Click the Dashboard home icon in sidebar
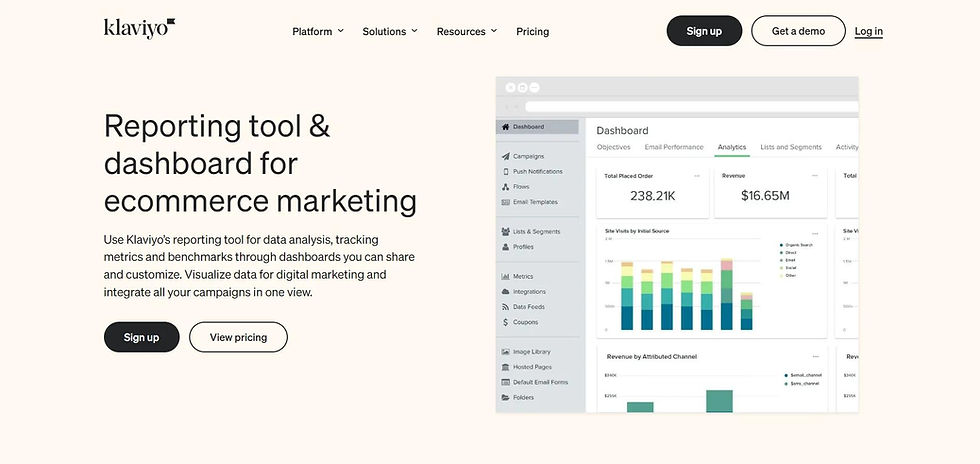The width and height of the screenshot is (980, 464). [x=506, y=127]
